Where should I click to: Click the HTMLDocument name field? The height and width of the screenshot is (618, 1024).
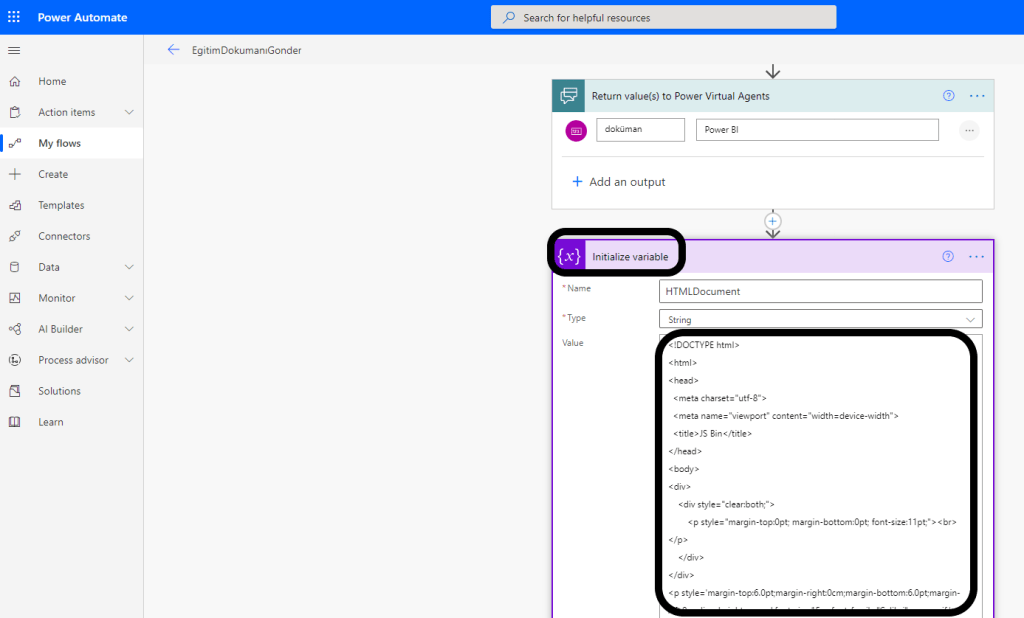pyautogui.click(x=820, y=291)
